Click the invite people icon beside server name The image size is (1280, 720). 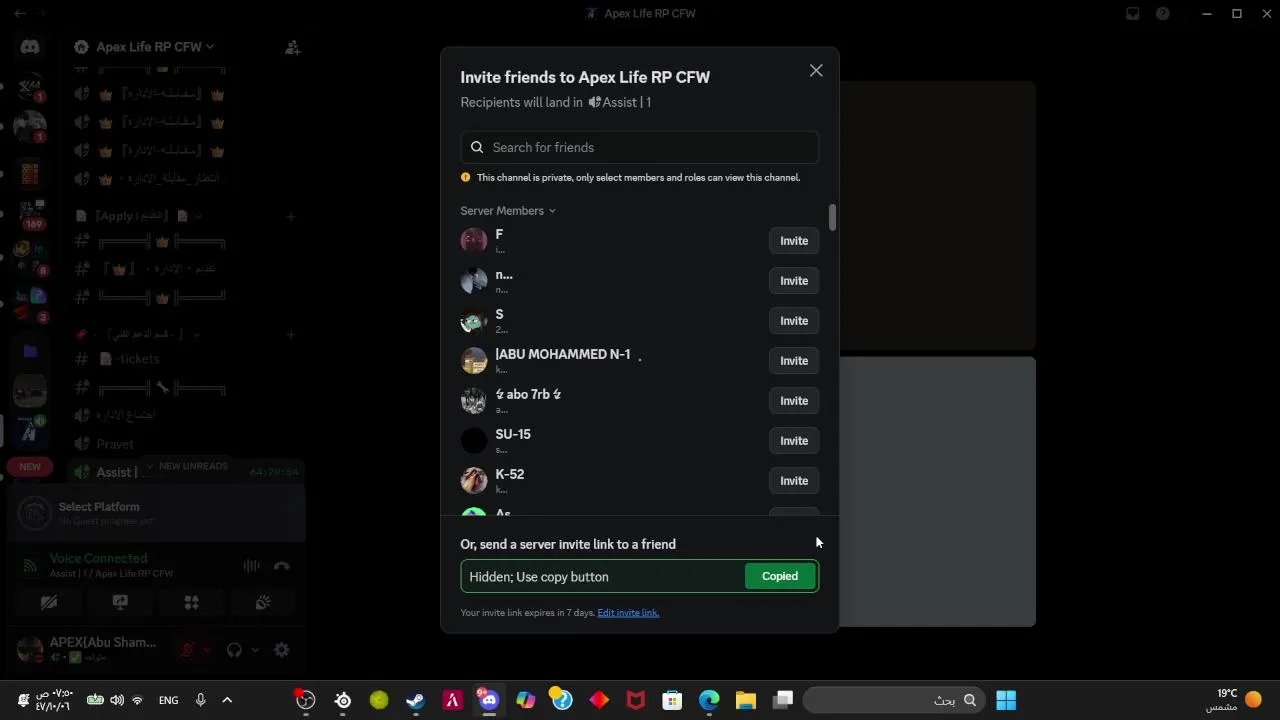pyautogui.click(x=292, y=47)
